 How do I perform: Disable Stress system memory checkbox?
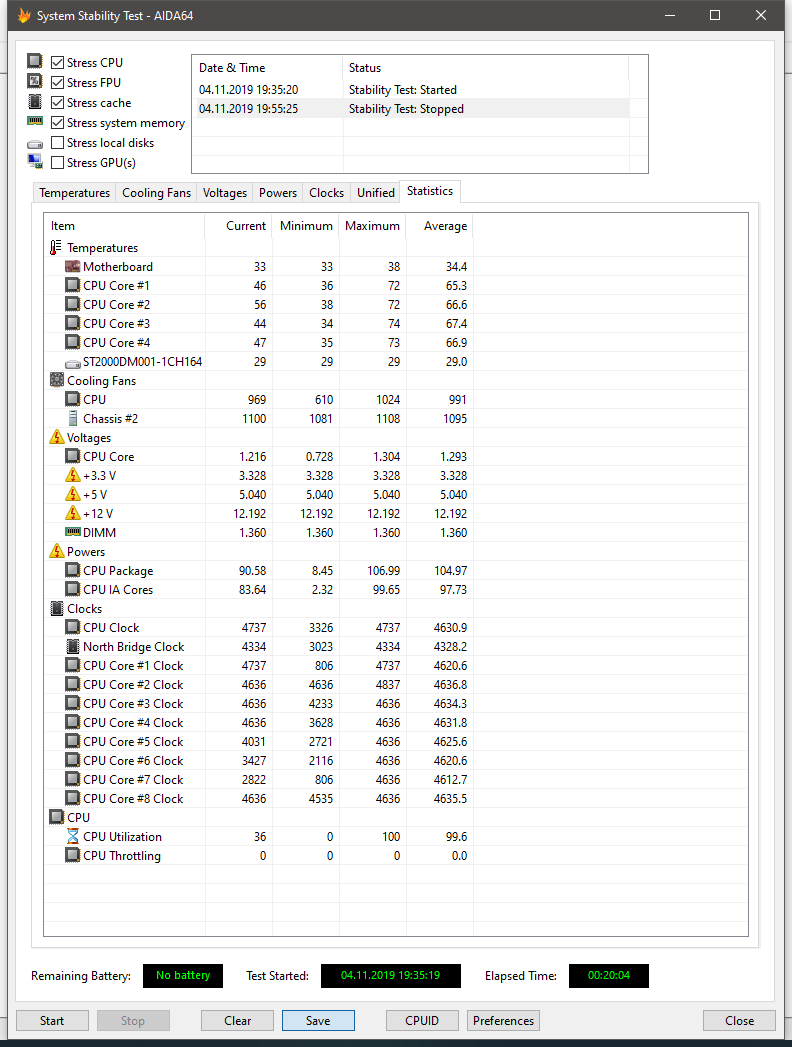click(x=57, y=122)
